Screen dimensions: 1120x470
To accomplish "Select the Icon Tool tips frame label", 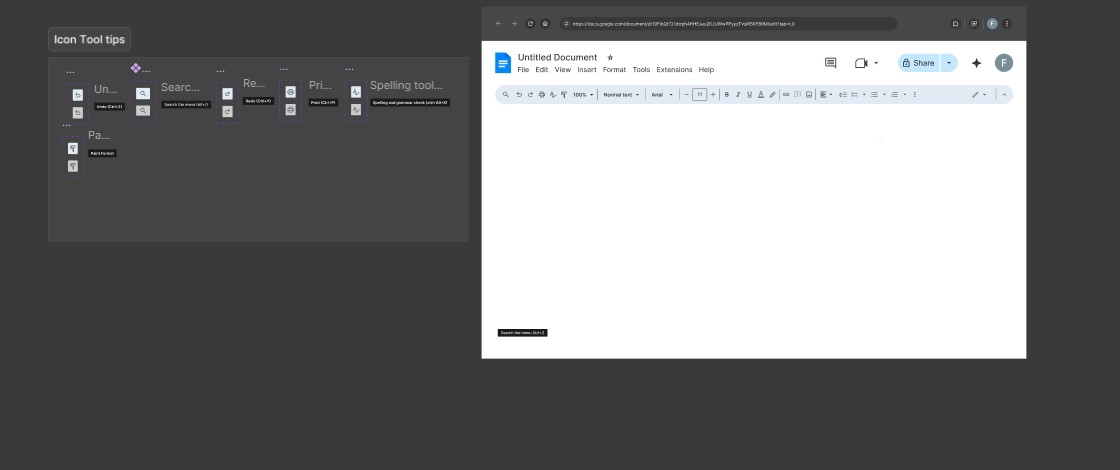I will click(89, 39).
